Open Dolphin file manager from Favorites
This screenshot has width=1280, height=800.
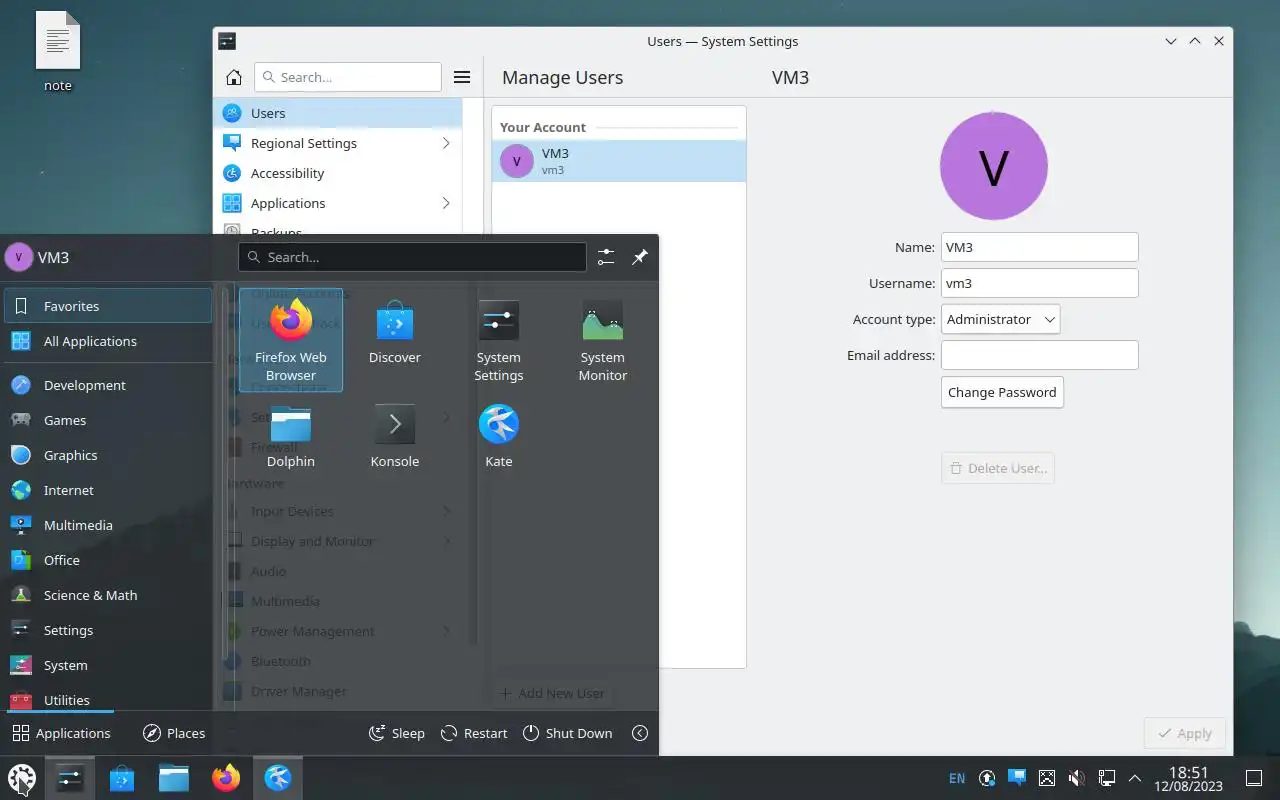click(x=291, y=436)
